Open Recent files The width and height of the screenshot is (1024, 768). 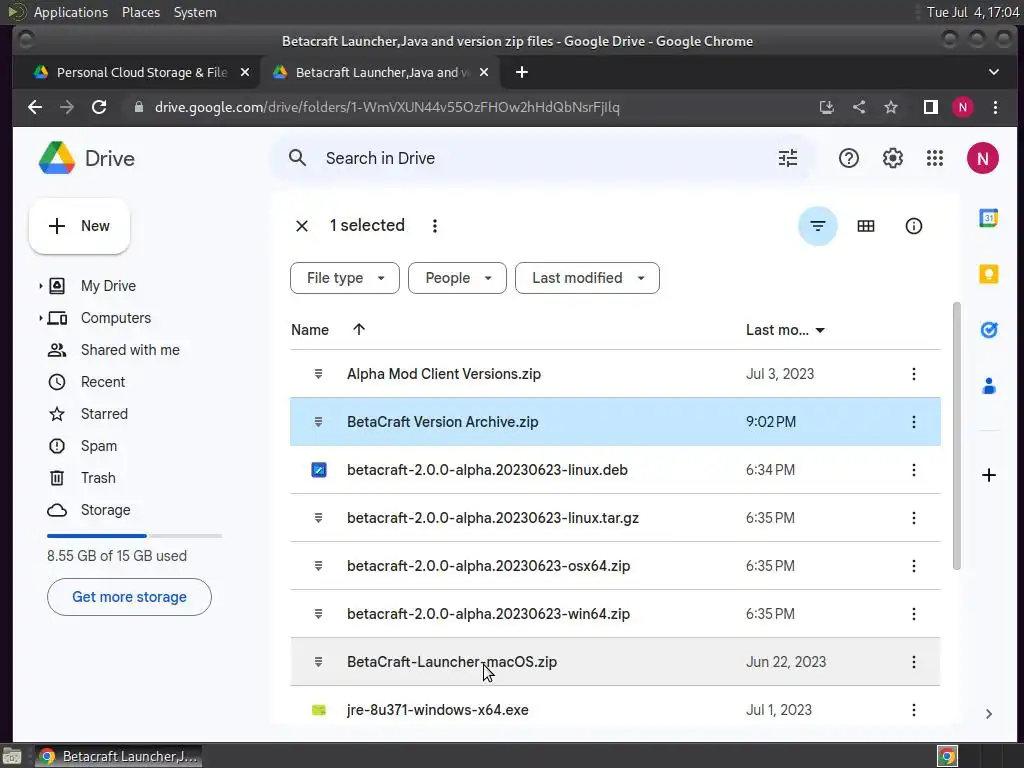pos(103,382)
